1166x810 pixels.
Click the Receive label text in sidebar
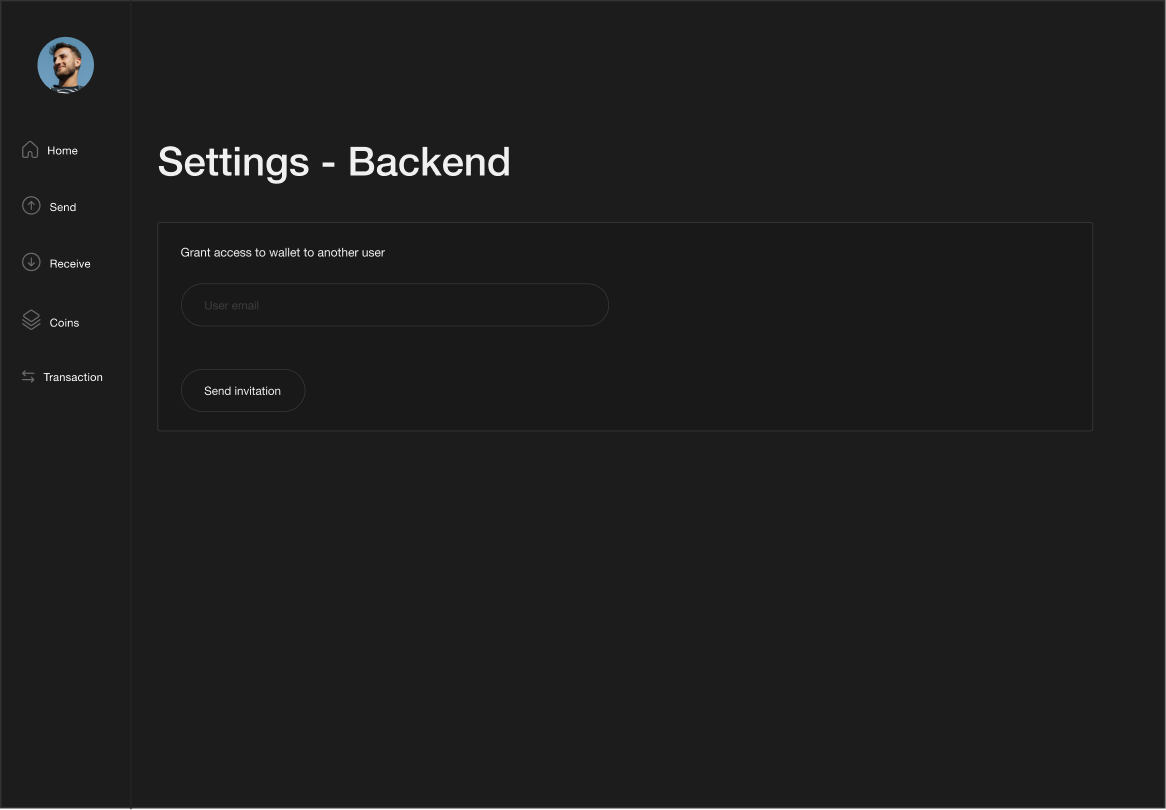[70, 263]
